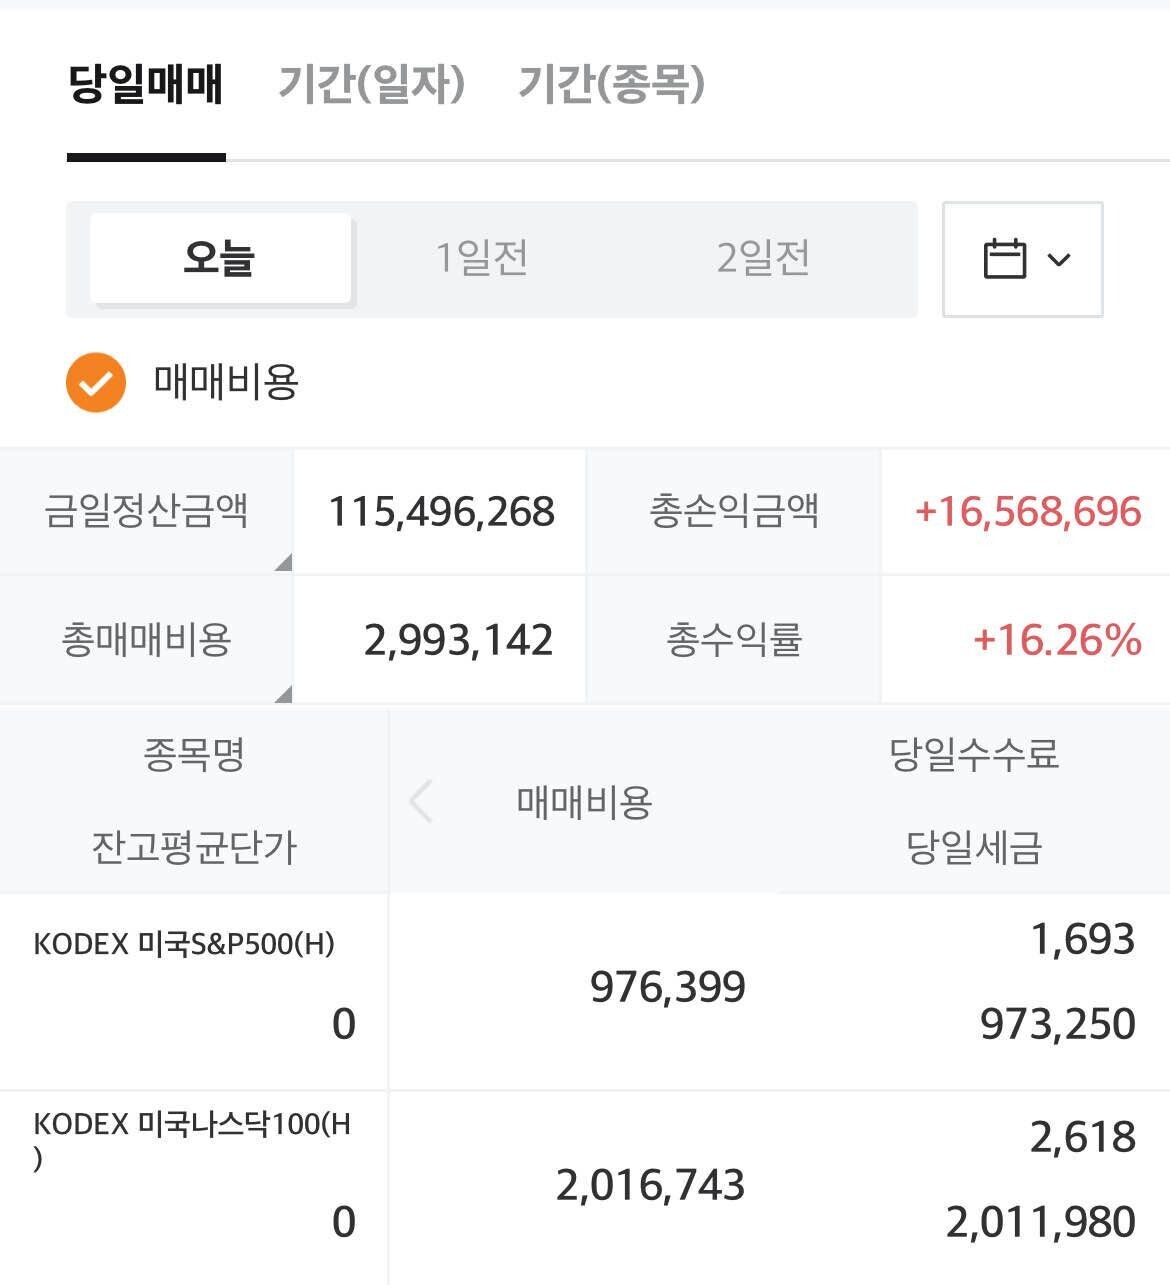1170x1285 pixels.
Task: Enable the 오늘 date filter option
Action: point(221,258)
